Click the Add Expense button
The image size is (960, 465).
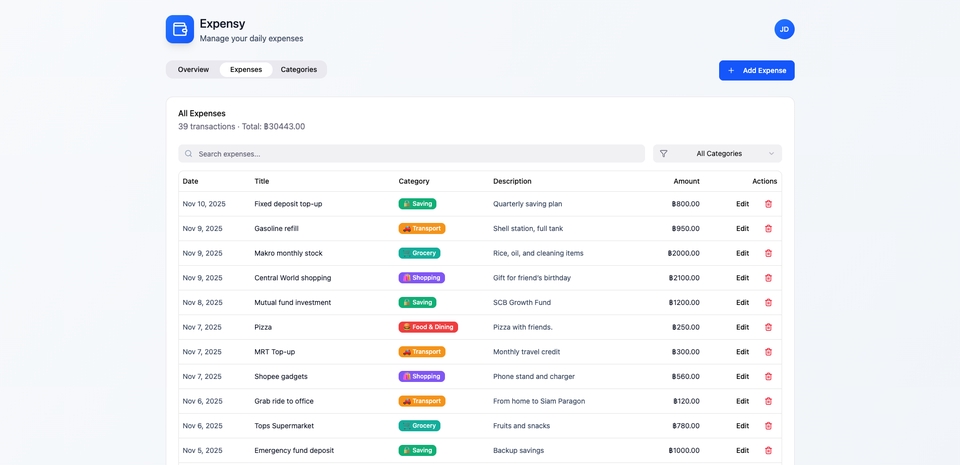[x=756, y=70]
